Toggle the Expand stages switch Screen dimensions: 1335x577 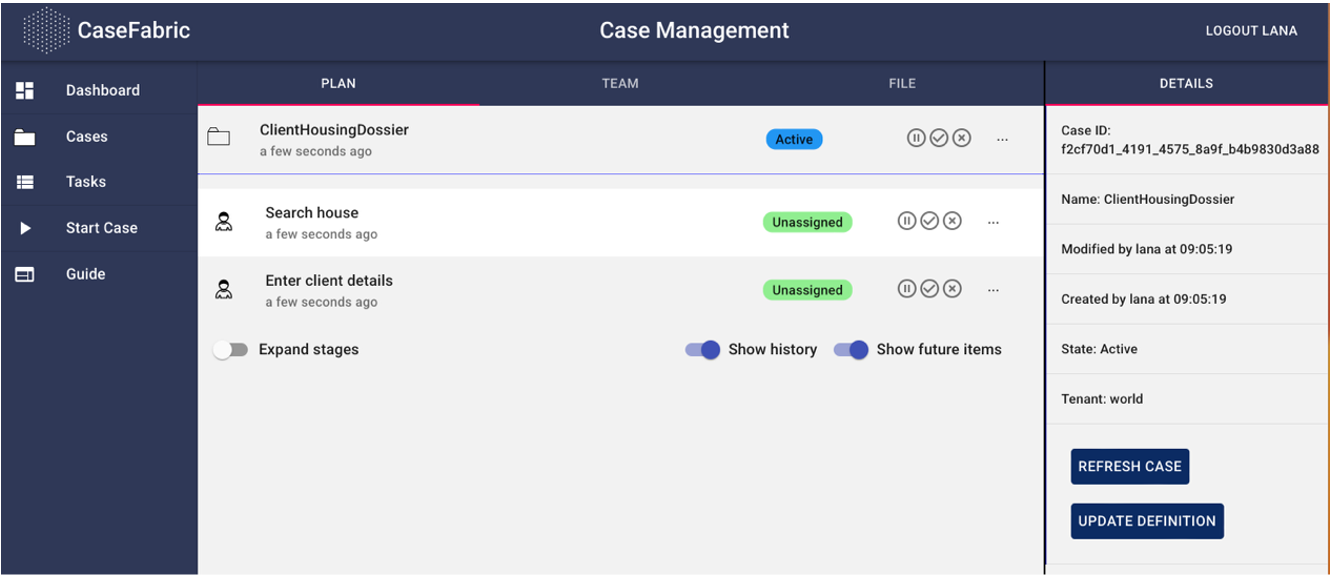point(231,350)
